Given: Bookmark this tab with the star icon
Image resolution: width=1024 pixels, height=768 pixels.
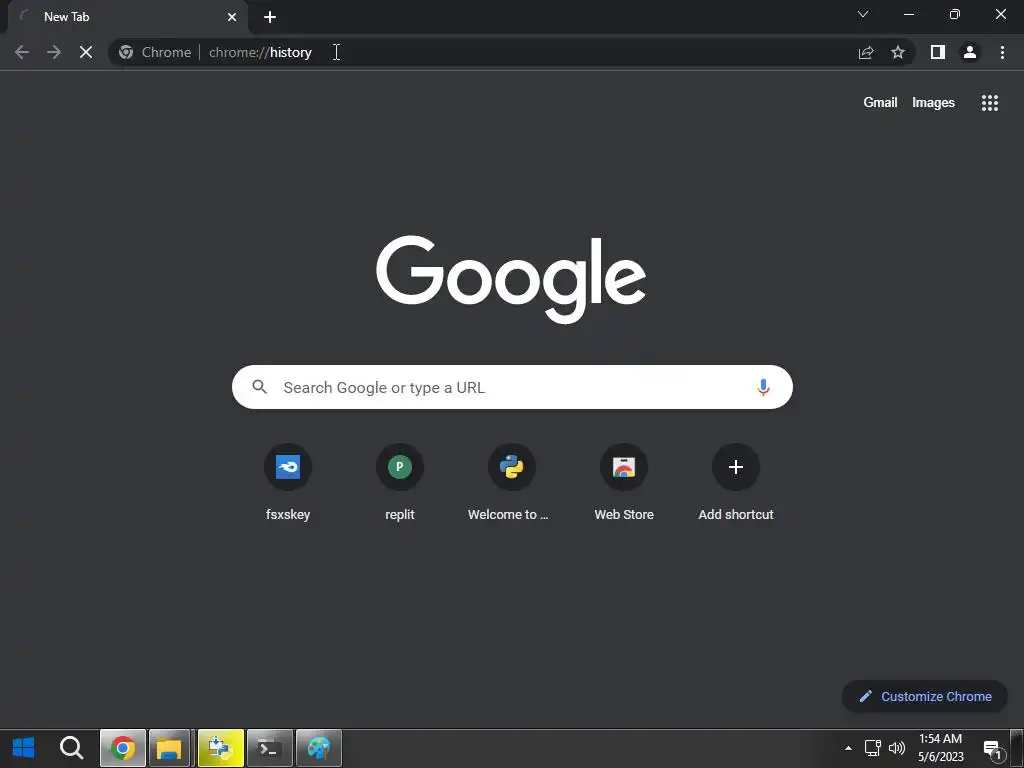Looking at the screenshot, I should [x=898, y=52].
